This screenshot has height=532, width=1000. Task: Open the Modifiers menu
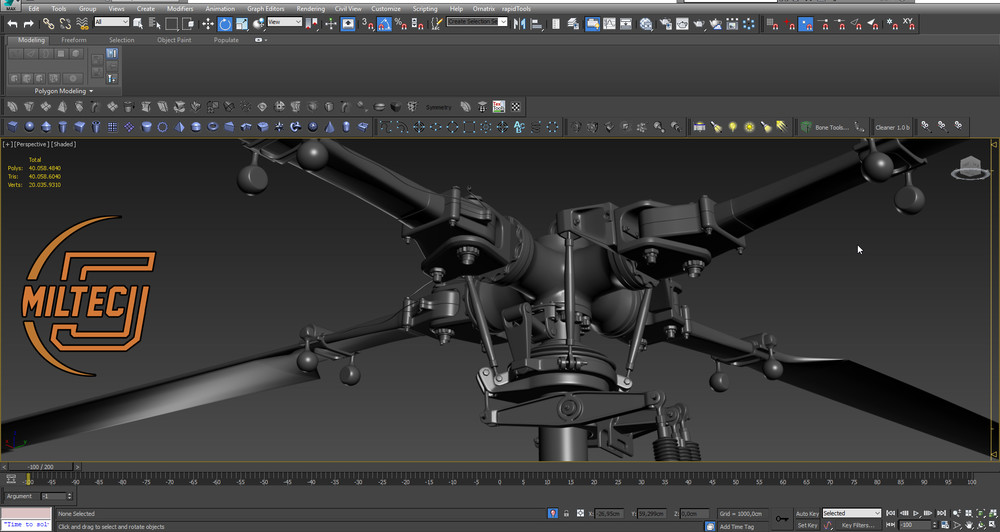(x=180, y=8)
